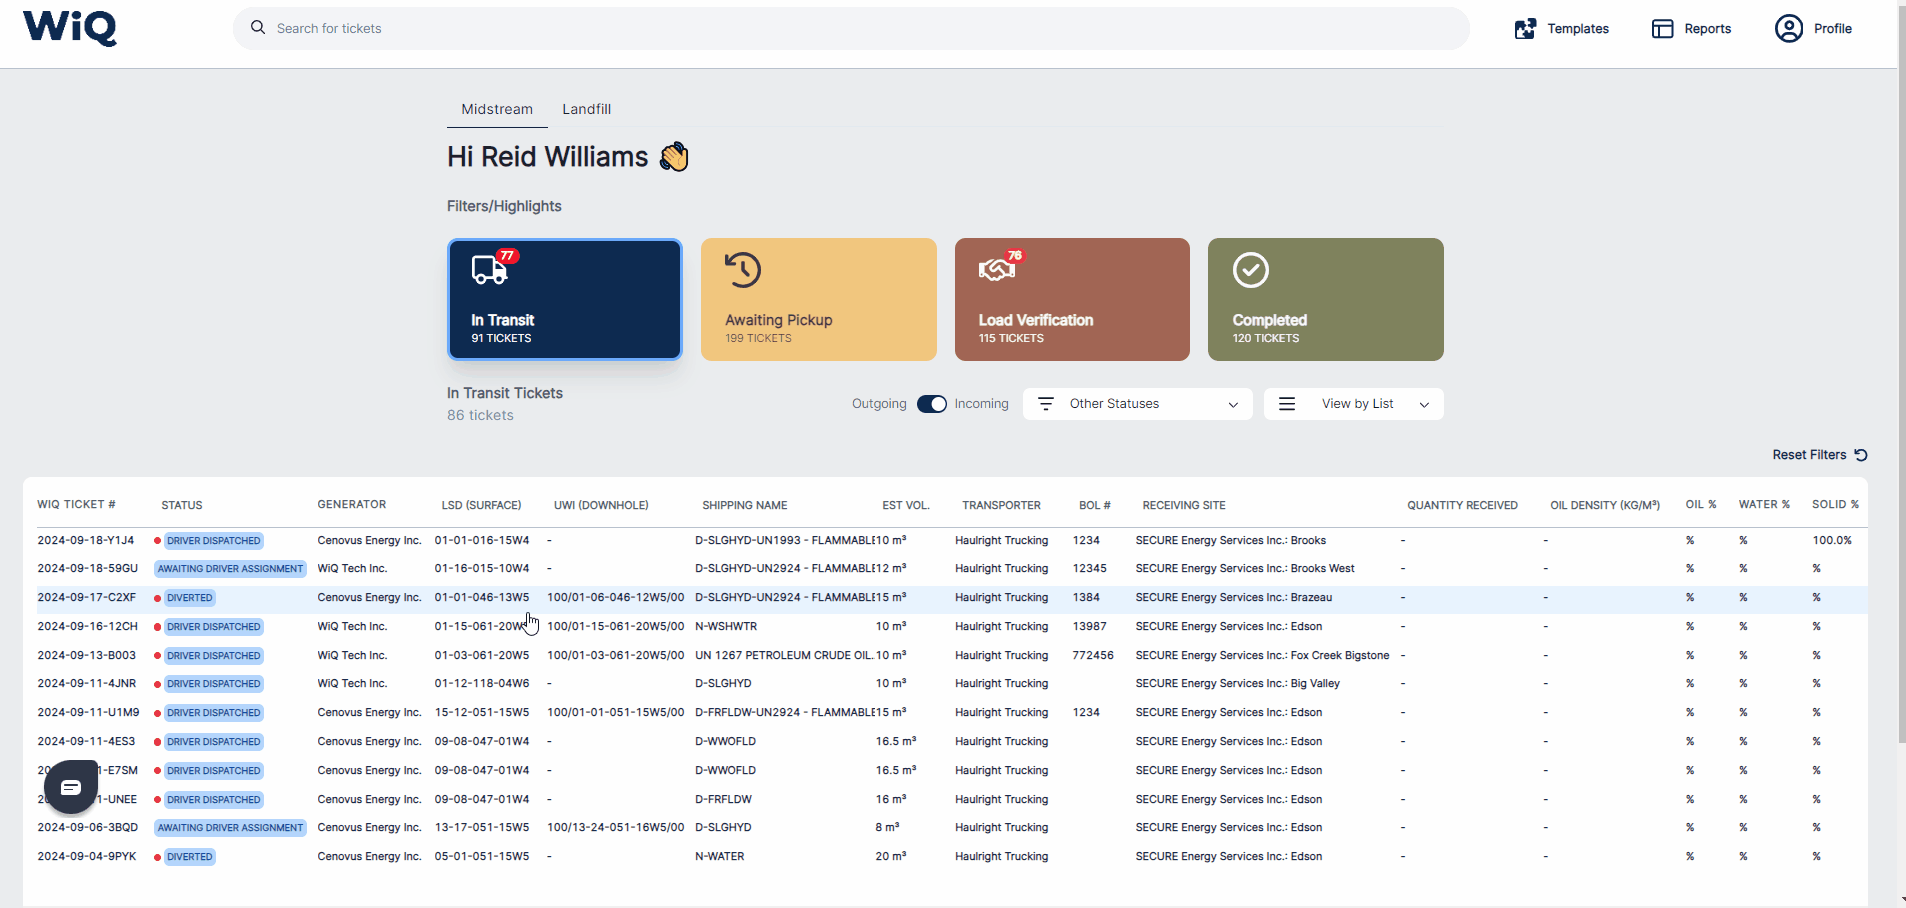Click shipping name UN 1267 PETROLEUM CRUDE OIL
The width and height of the screenshot is (1906, 908).
click(x=784, y=655)
